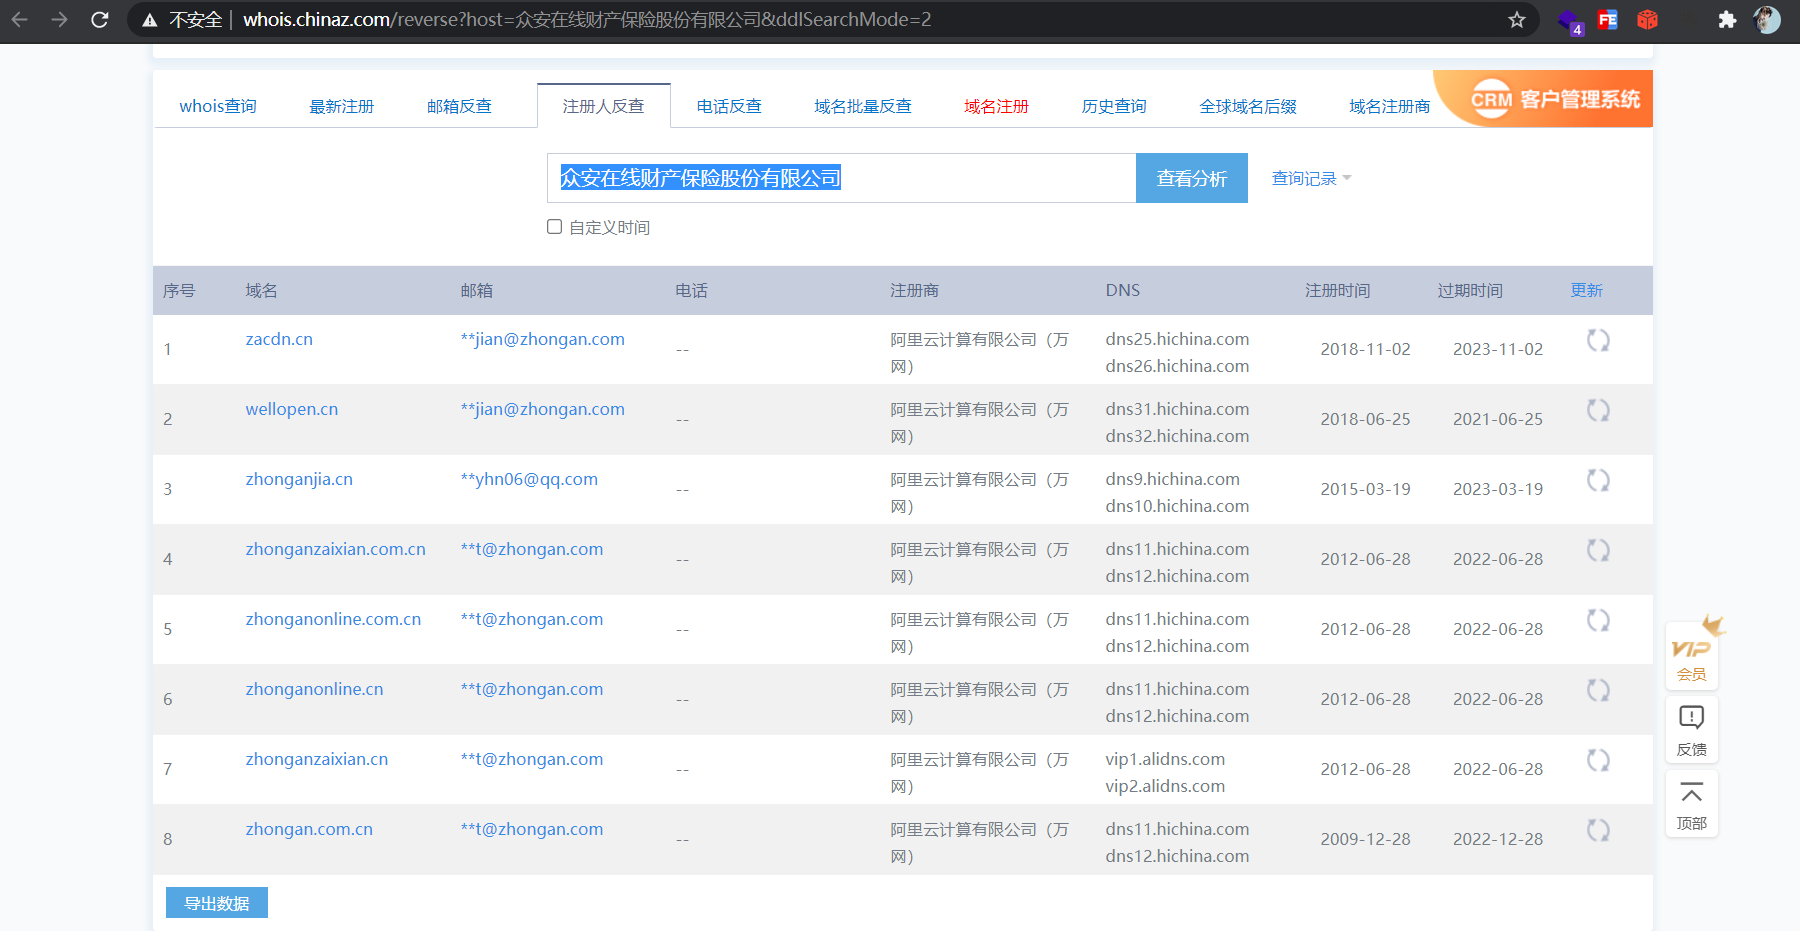This screenshot has width=1800, height=931.
Task: Expand the 查询记录 dropdown
Action: (x=1311, y=179)
